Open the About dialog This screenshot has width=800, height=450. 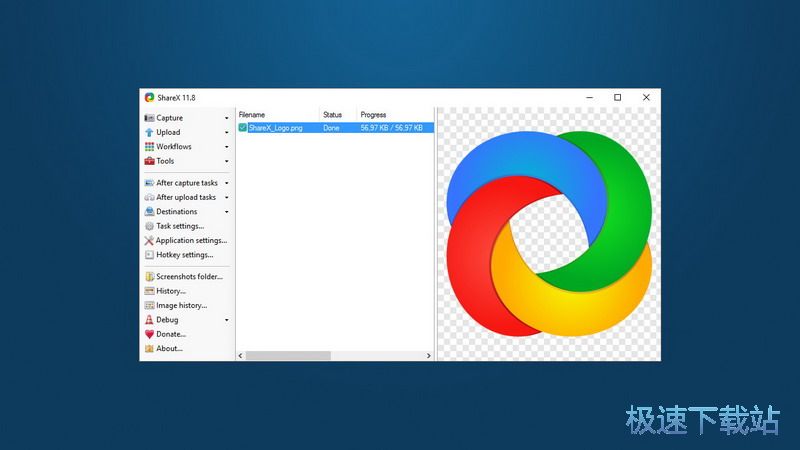point(169,349)
